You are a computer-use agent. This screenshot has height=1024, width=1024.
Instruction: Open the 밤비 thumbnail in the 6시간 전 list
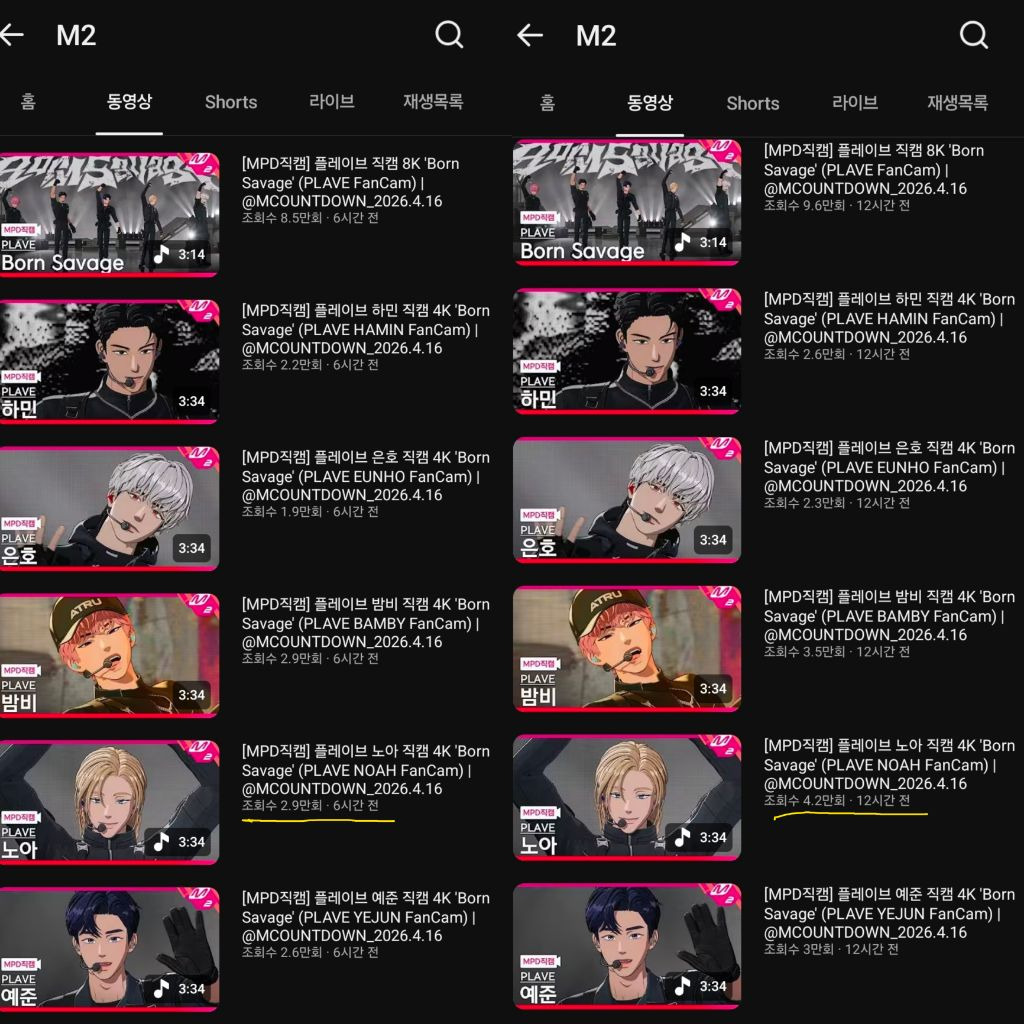point(108,655)
